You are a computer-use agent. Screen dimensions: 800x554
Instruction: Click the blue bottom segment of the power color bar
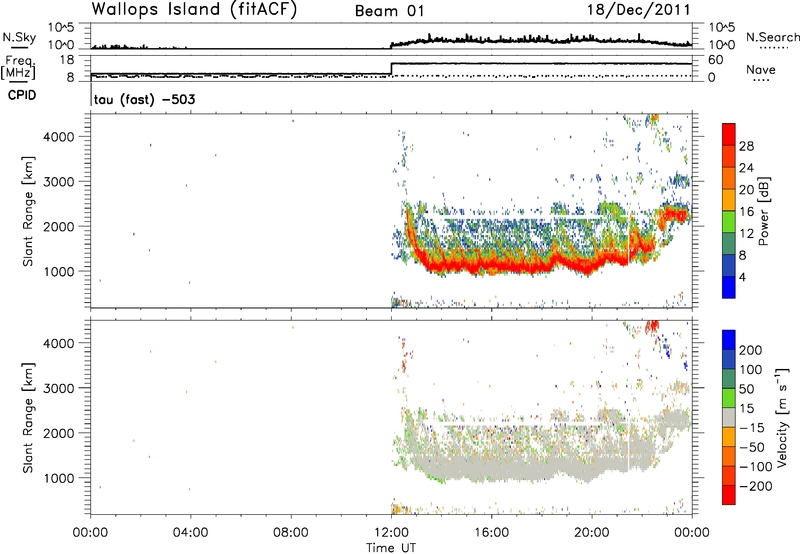point(729,287)
